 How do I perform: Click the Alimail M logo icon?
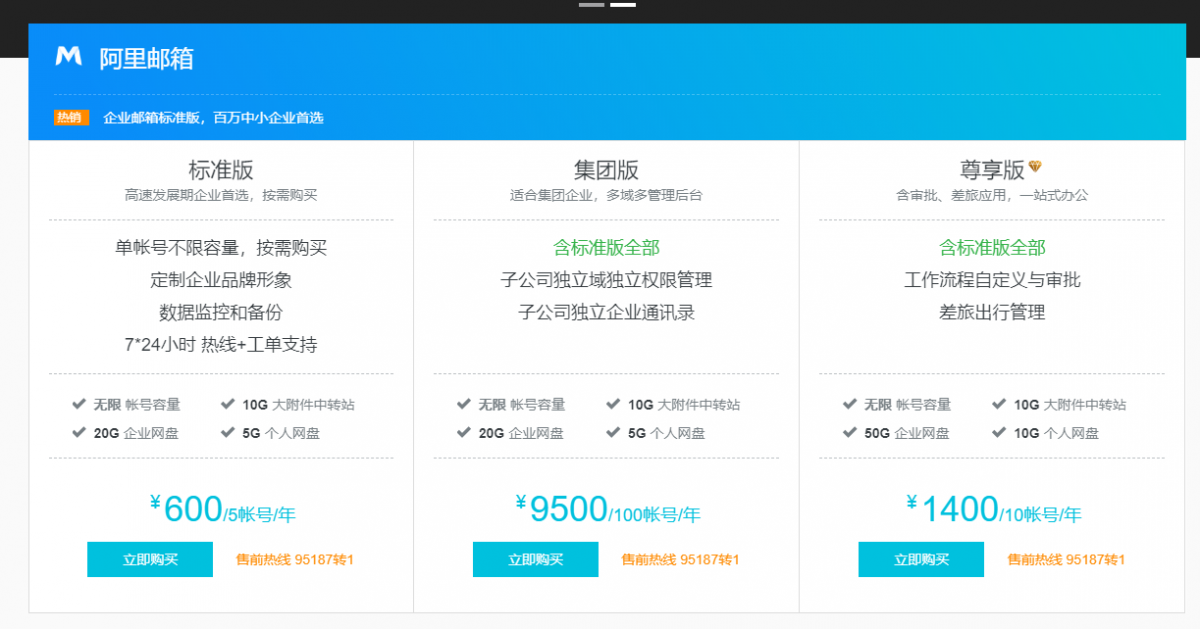pos(68,56)
